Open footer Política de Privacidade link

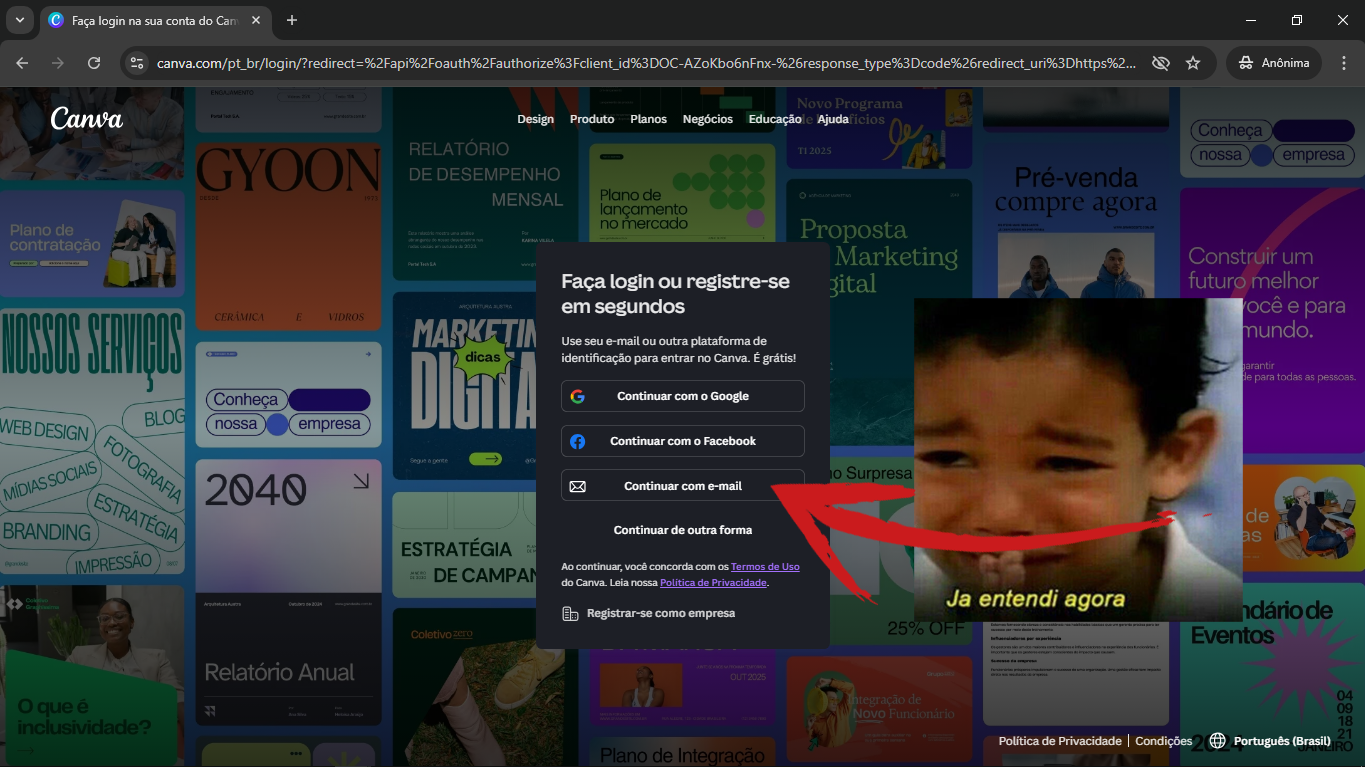tap(1060, 741)
